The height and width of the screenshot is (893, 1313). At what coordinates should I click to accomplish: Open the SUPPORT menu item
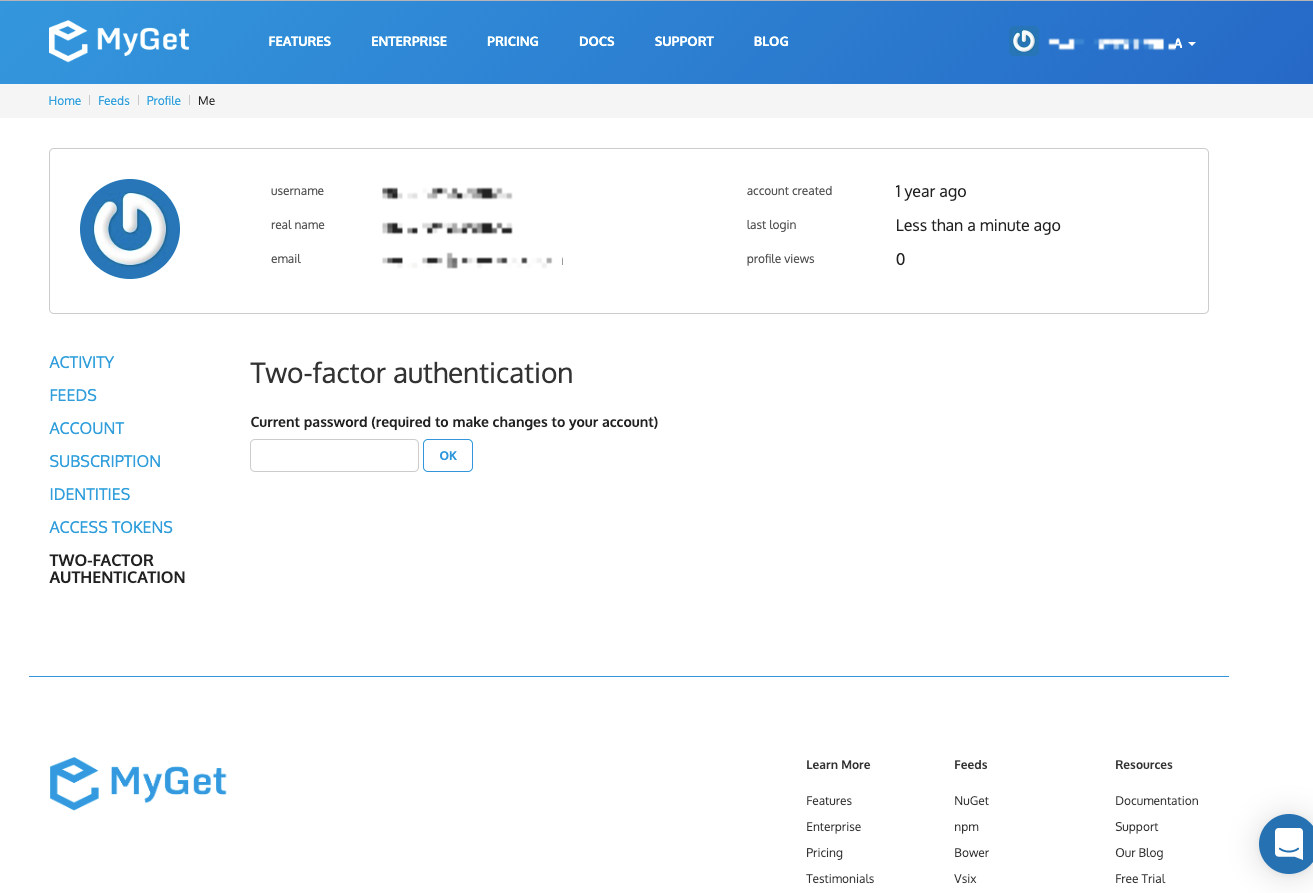684,42
